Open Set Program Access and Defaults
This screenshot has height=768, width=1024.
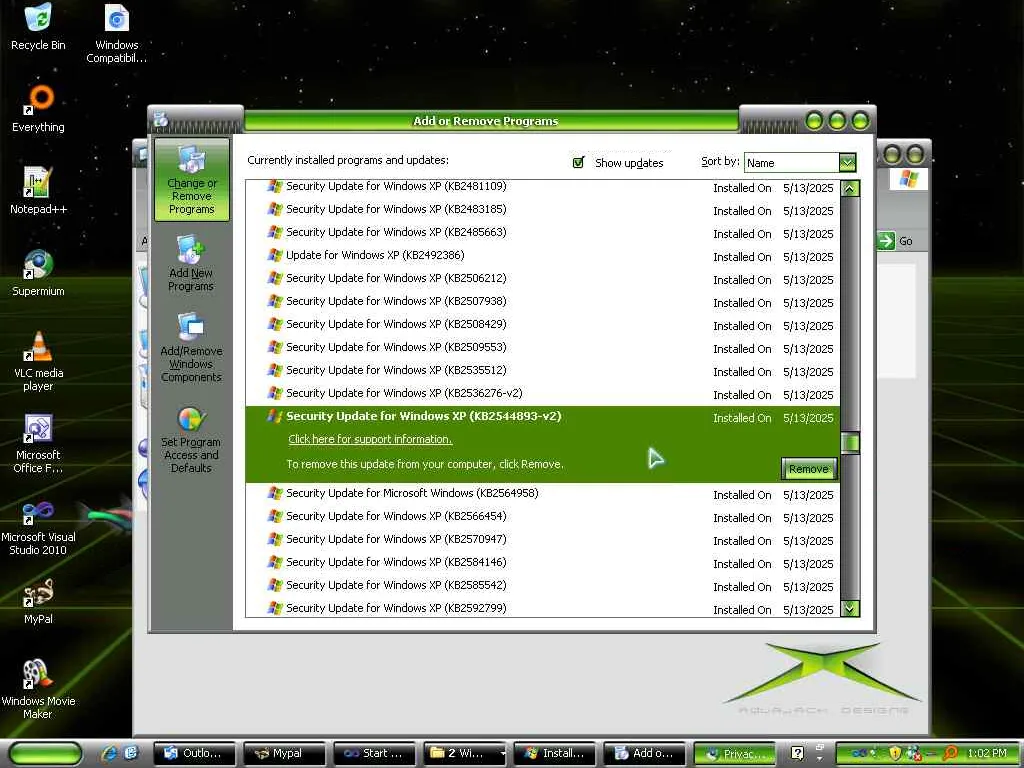[x=191, y=439]
